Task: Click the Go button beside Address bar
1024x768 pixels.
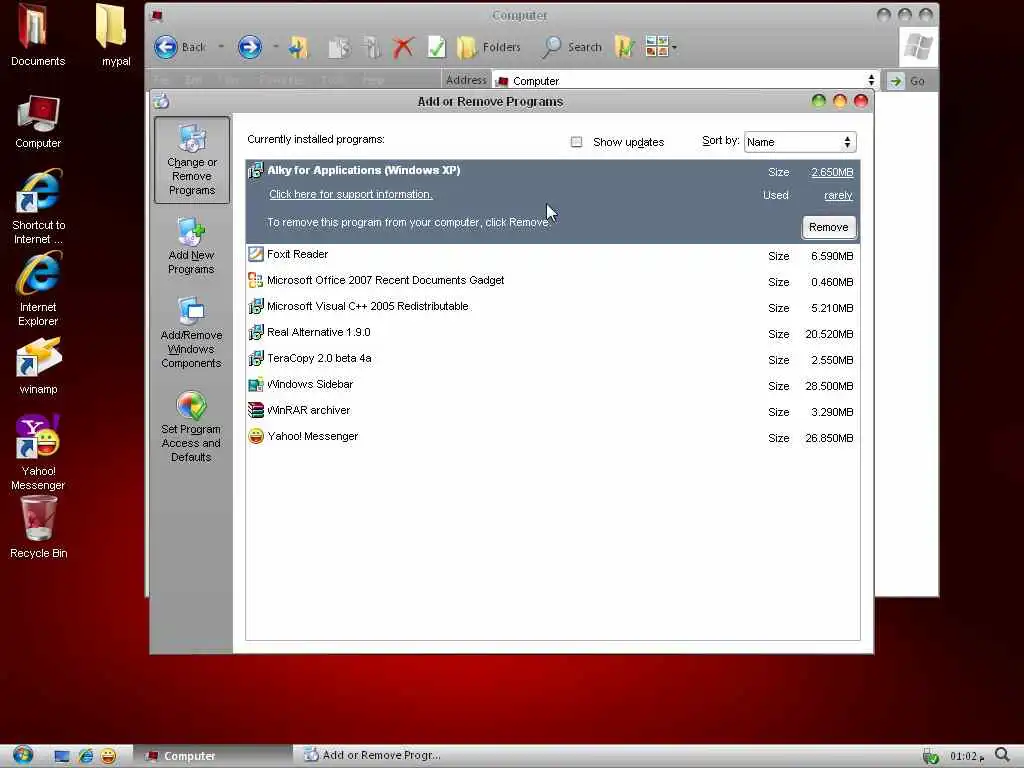Action: [908, 81]
